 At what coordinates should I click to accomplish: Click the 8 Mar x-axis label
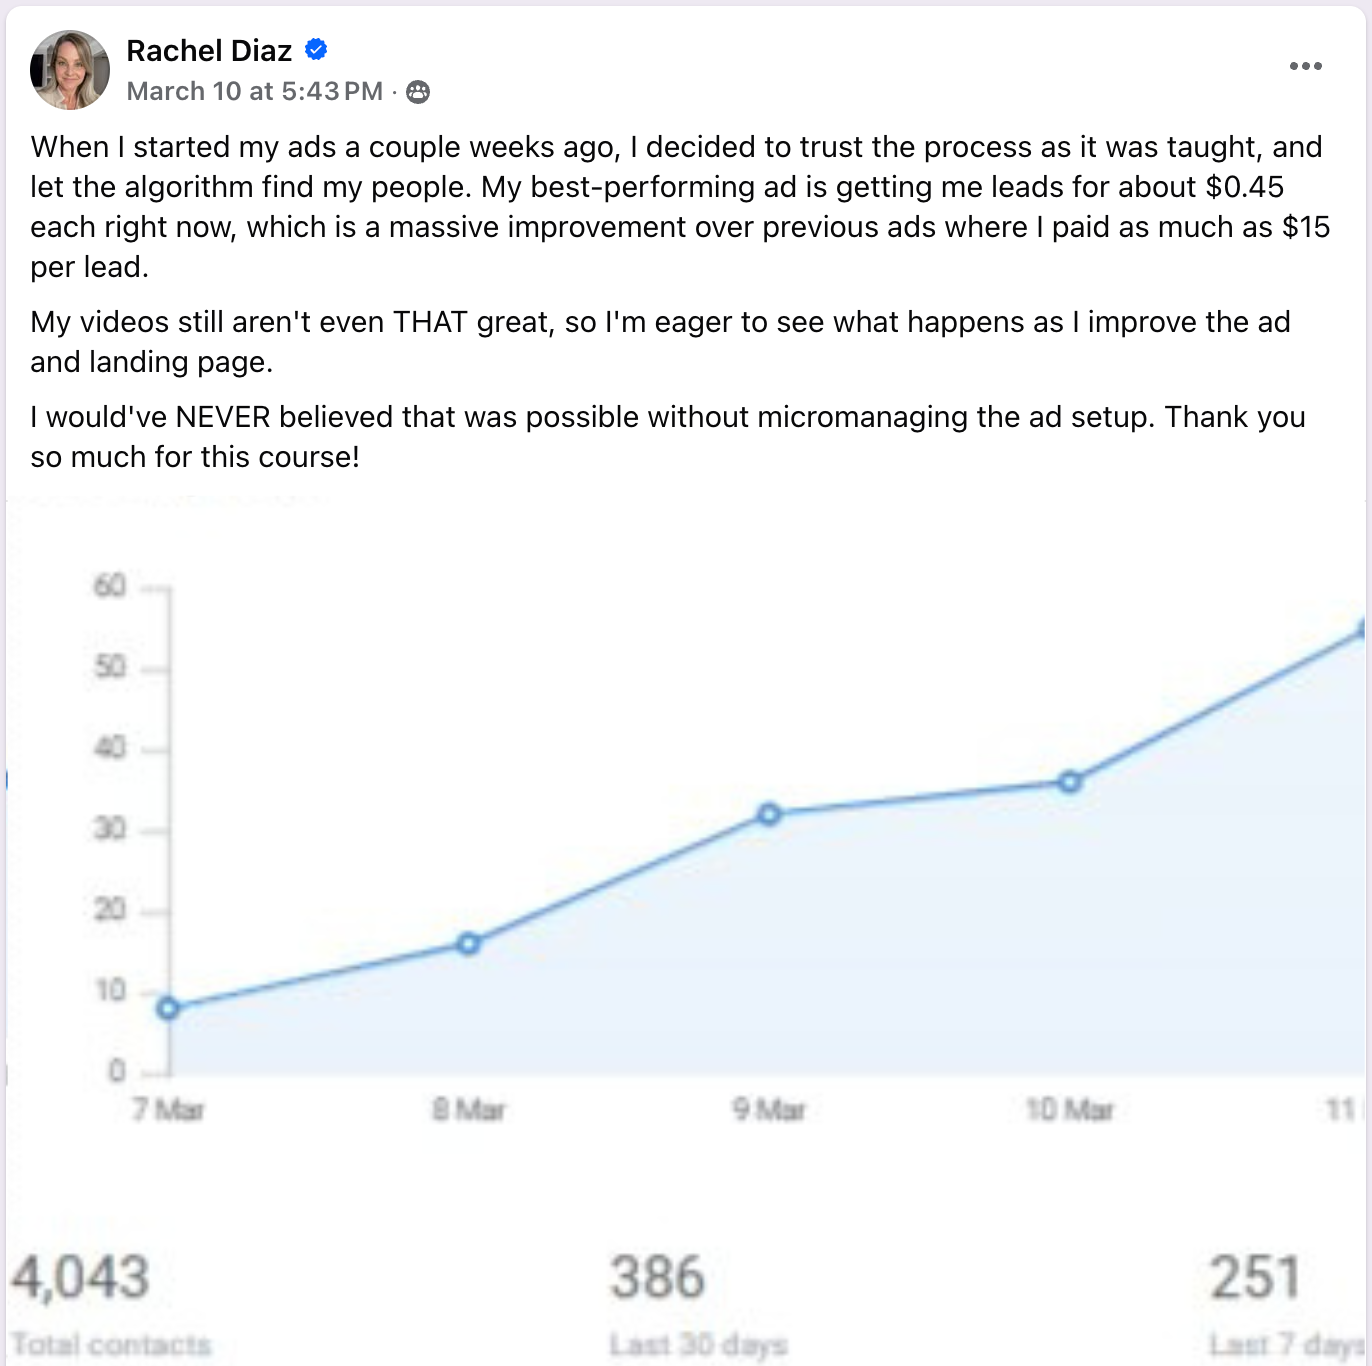(469, 1110)
